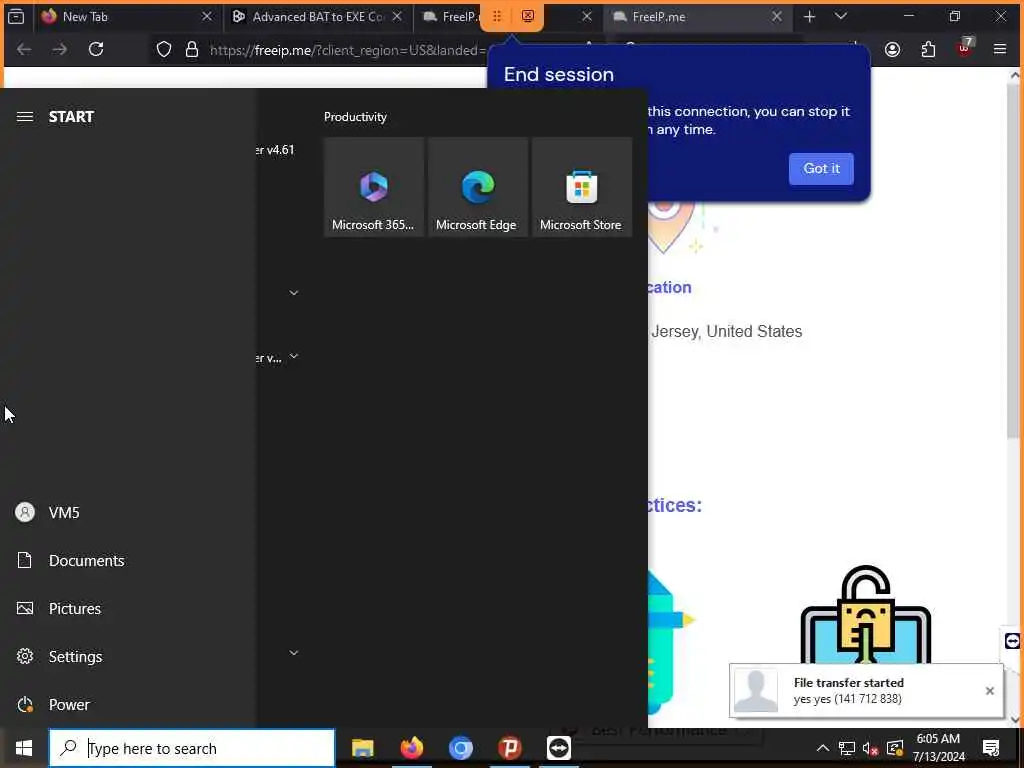1024x768 pixels.
Task: Click the Windows Start button
Action: tap(24, 748)
